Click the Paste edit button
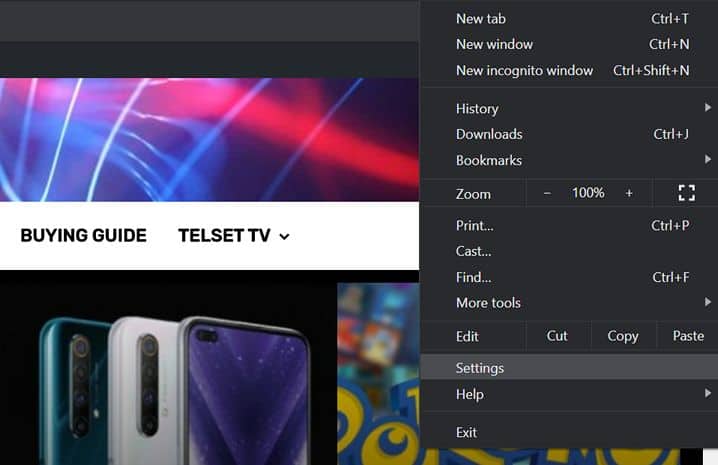 [x=688, y=336]
